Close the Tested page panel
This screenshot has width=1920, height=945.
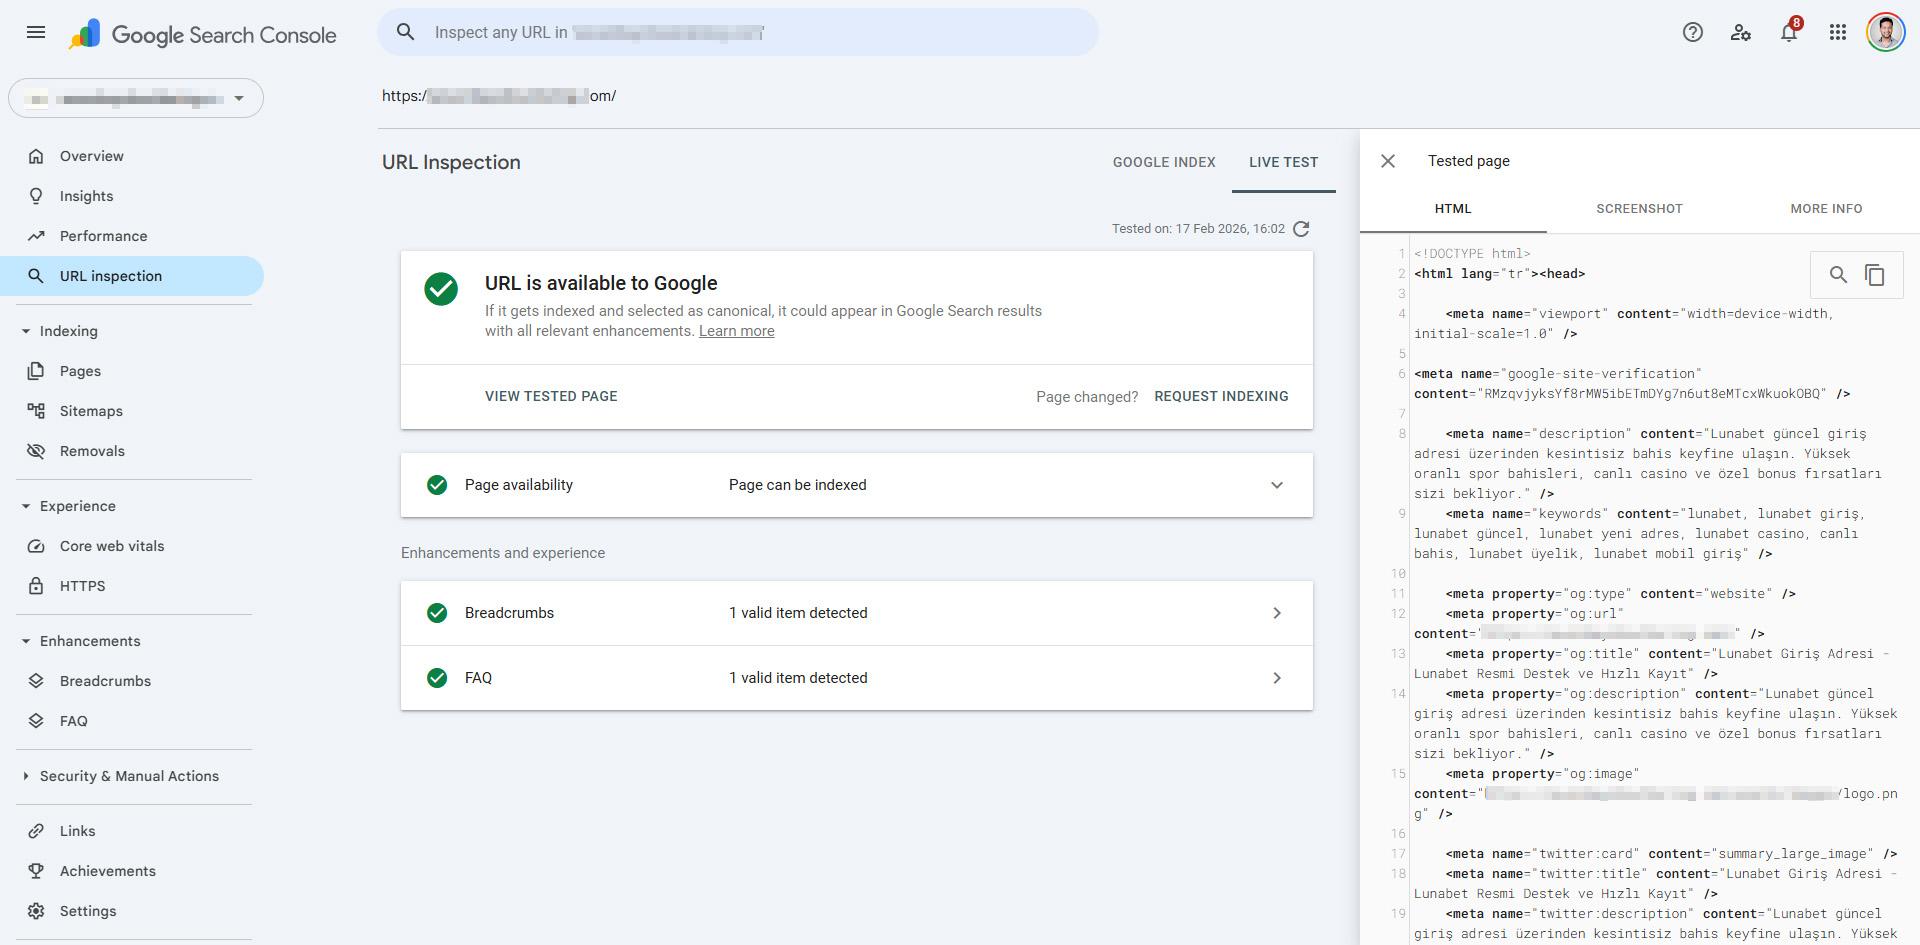click(x=1388, y=161)
